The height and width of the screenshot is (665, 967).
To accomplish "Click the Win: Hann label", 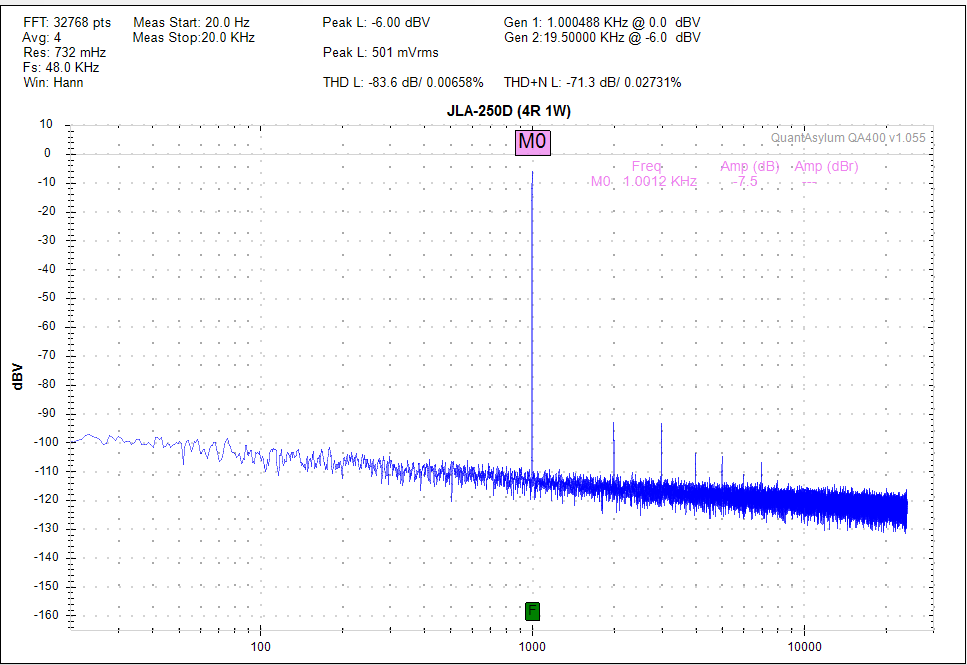I will click(x=53, y=83).
